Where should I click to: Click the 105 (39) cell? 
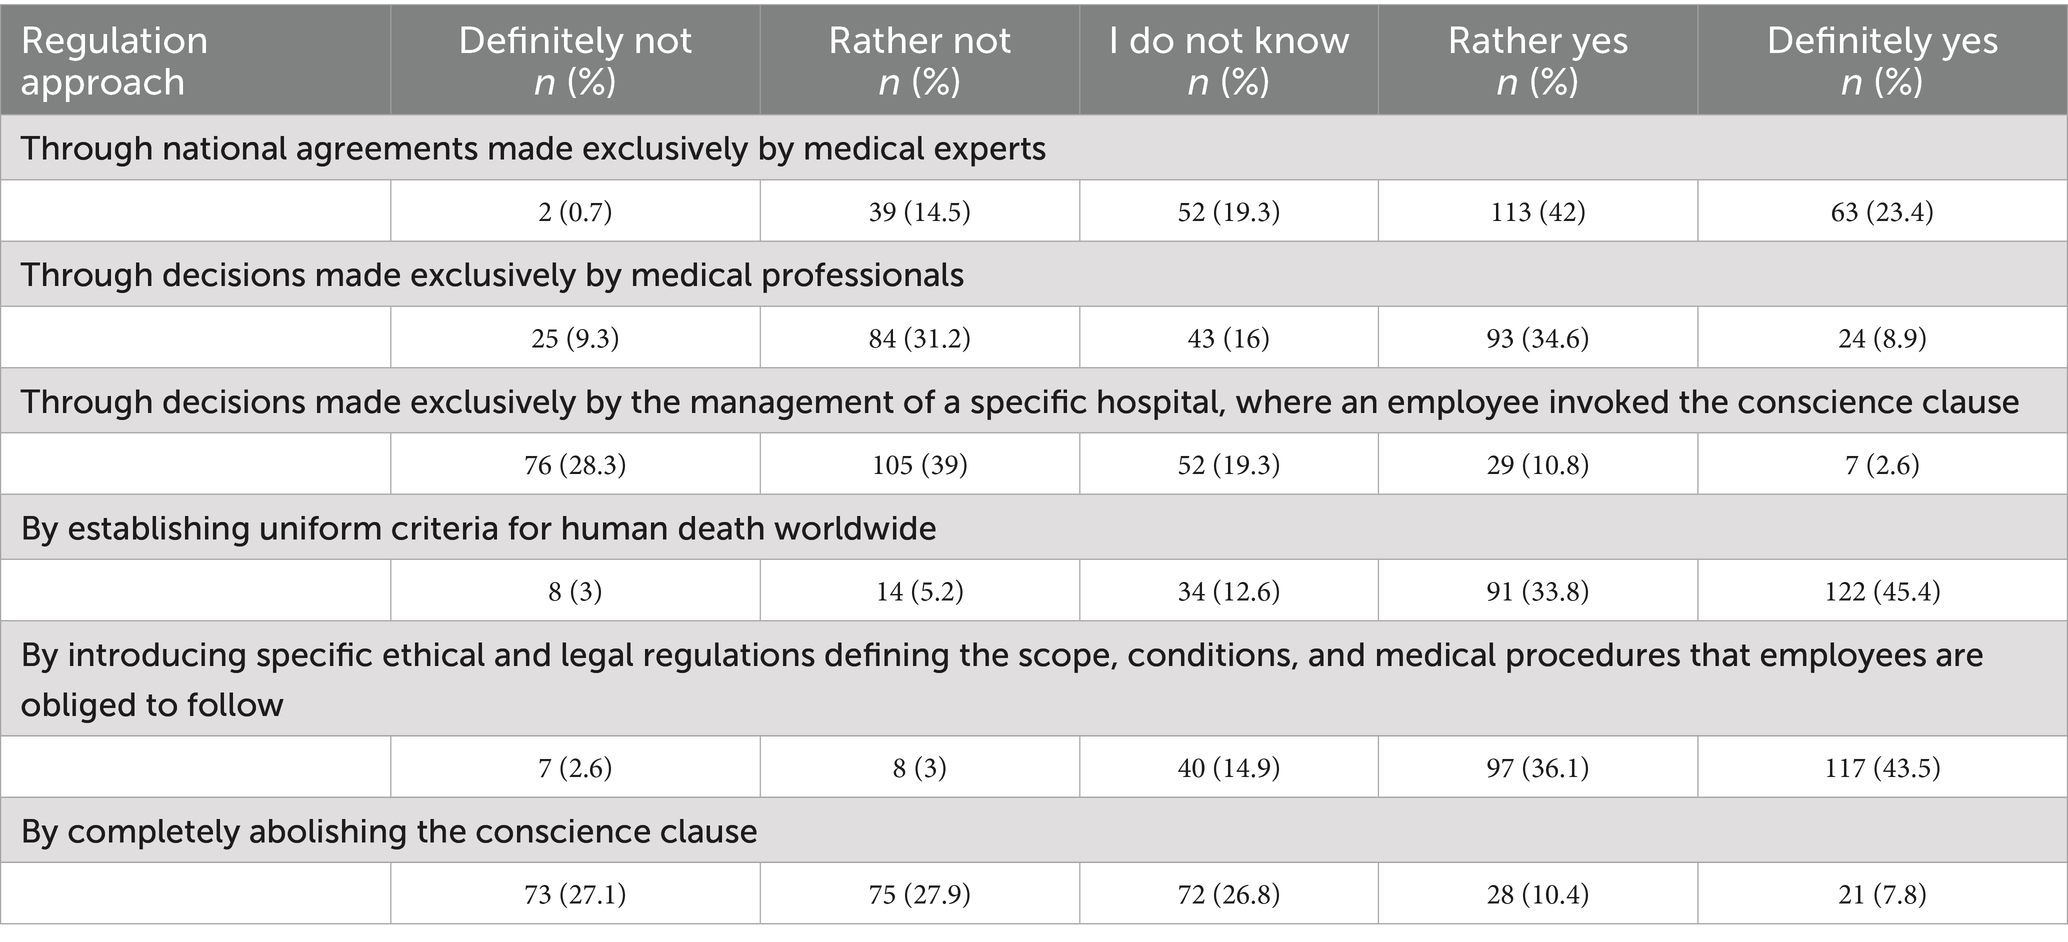click(x=919, y=465)
